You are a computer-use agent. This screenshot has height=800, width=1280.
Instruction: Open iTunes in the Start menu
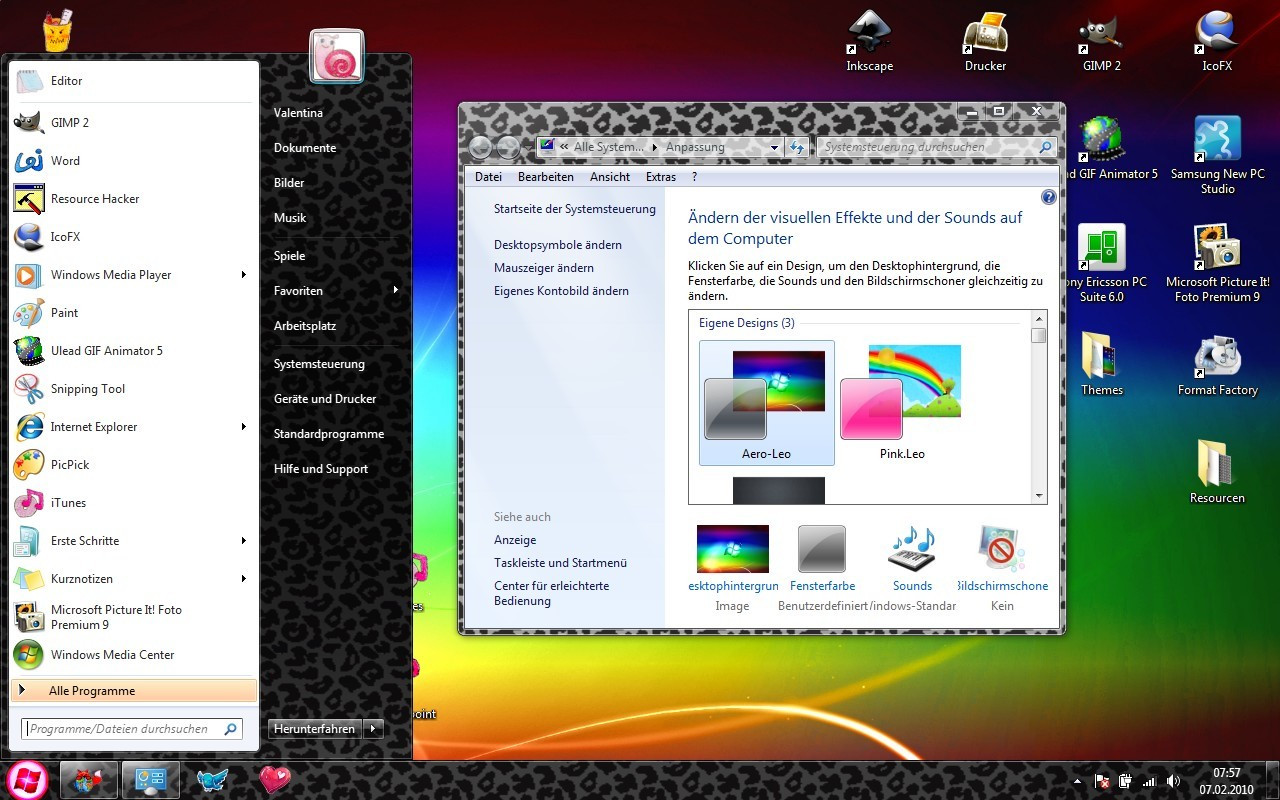click(133, 502)
